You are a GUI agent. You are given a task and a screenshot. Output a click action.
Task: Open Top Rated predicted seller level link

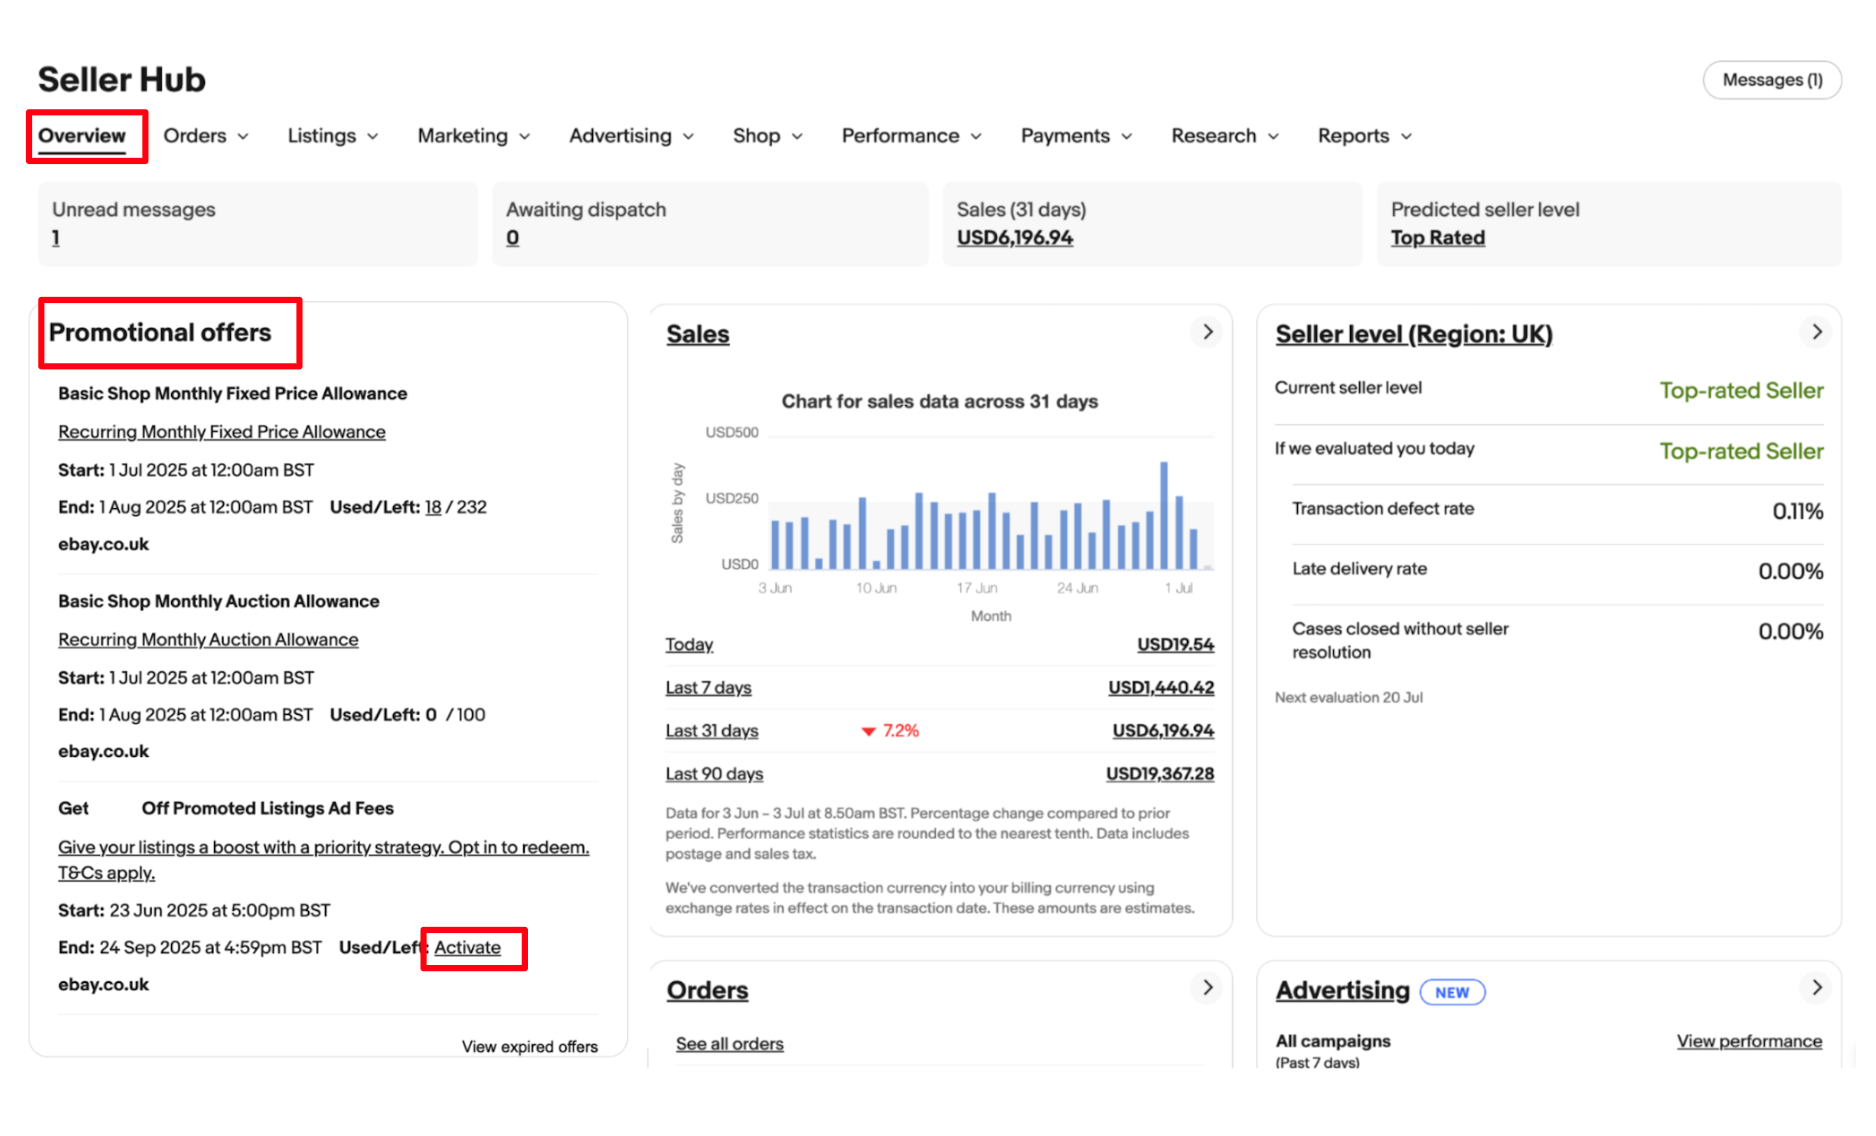pyautogui.click(x=1438, y=238)
